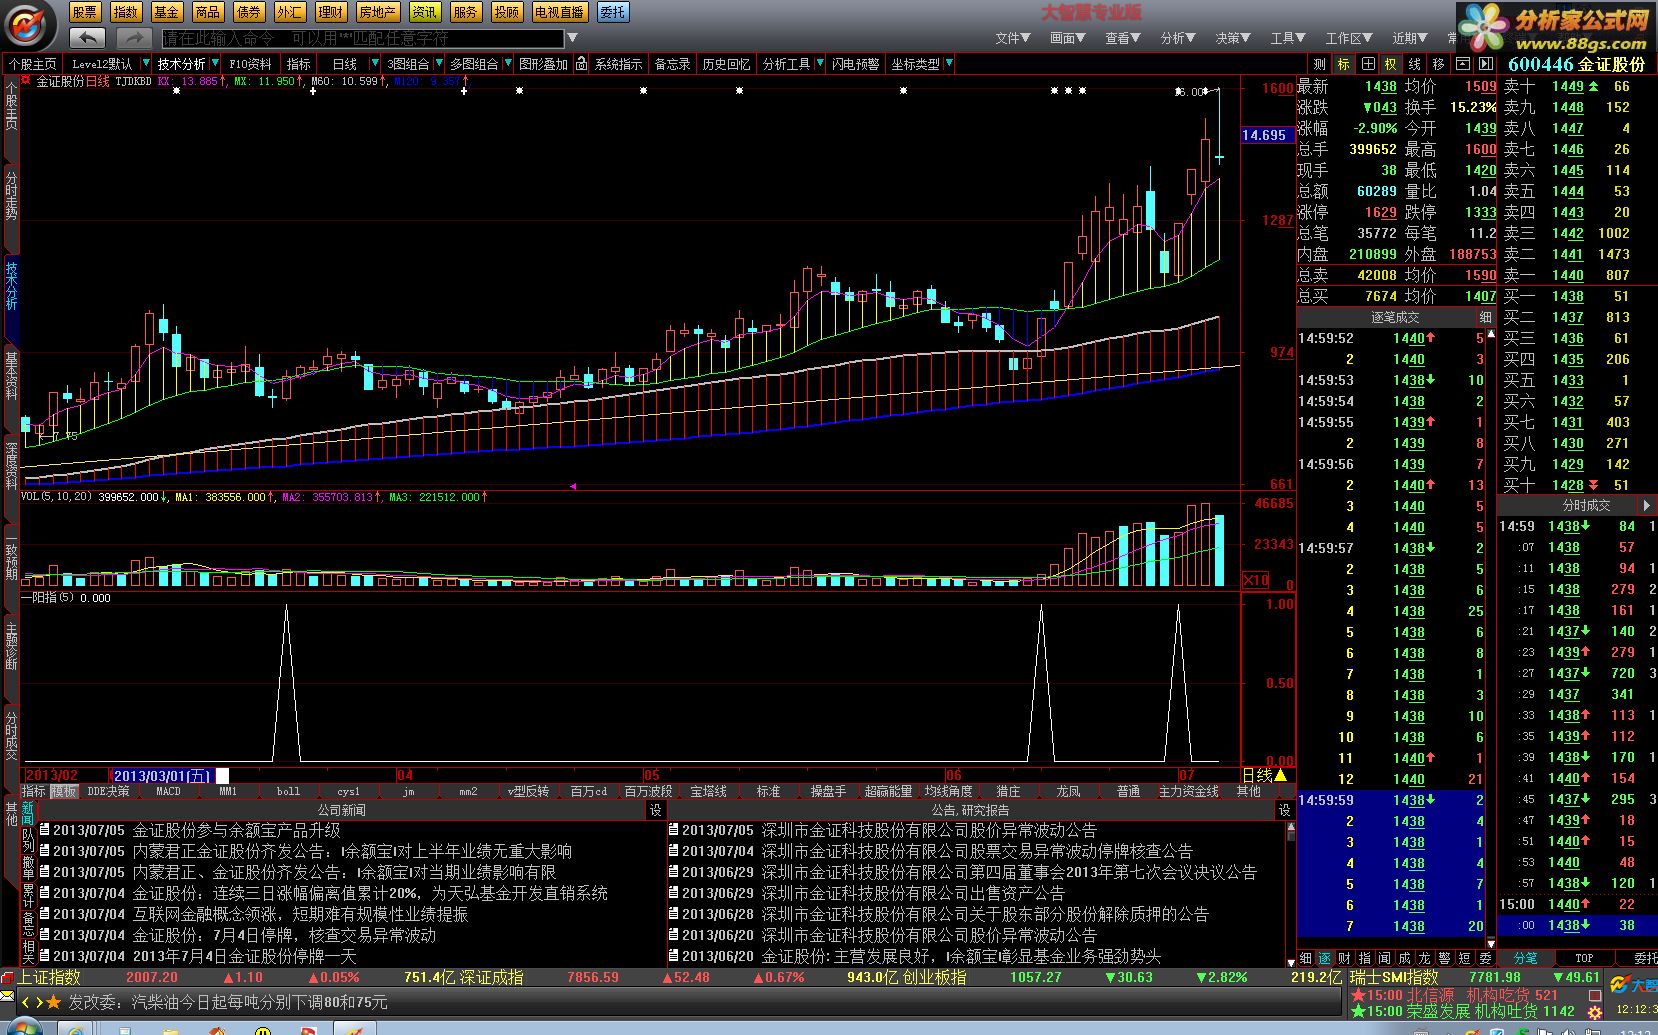This screenshot has height=1035, width=1658.
Task: Toggle the 测 measure tool icon
Action: click(x=1319, y=64)
